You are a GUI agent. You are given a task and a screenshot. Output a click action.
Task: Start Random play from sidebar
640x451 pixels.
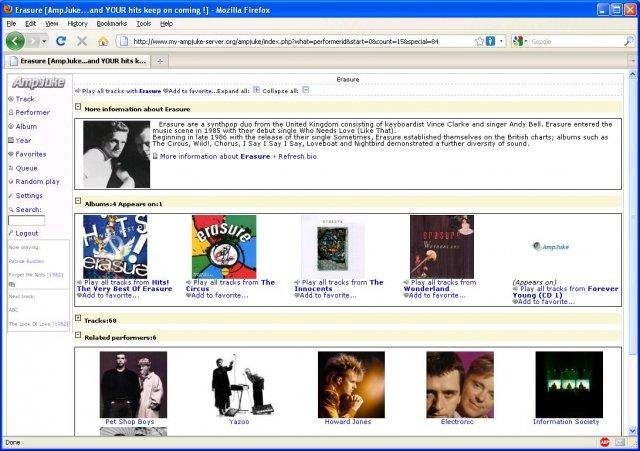[x=38, y=181]
